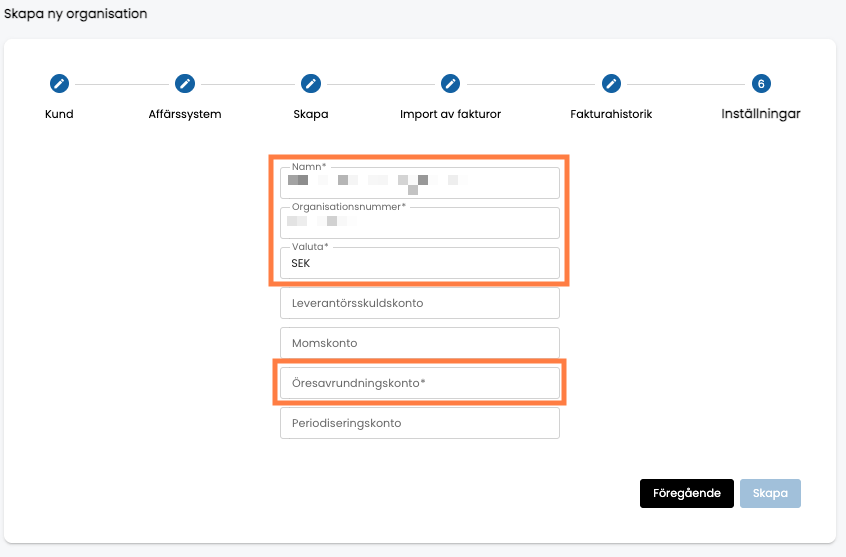
Task: Click the Inställningar step label
Action: (x=761, y=114)
